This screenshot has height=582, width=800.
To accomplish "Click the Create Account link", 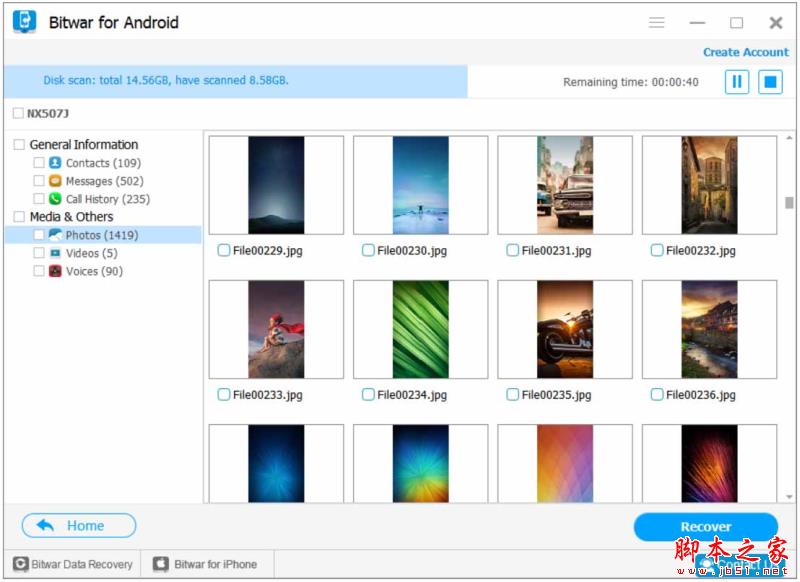I will click(x=745, y=52).
